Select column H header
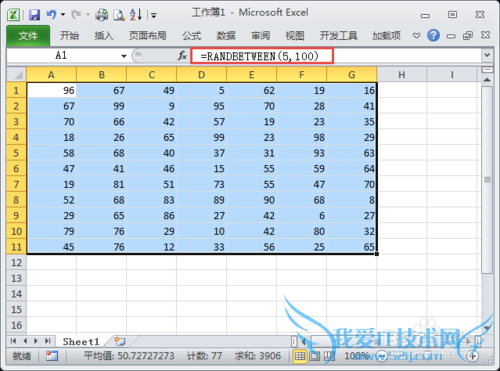Viewport: 500px width, 371px height. coord(402,74)
